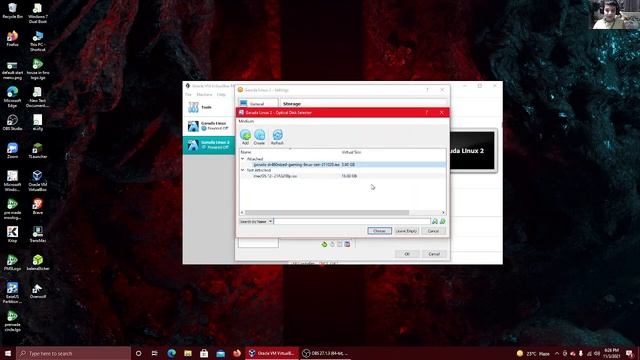Click Cancel in the Settings window
640x360 pixels.
click(434, 254)
